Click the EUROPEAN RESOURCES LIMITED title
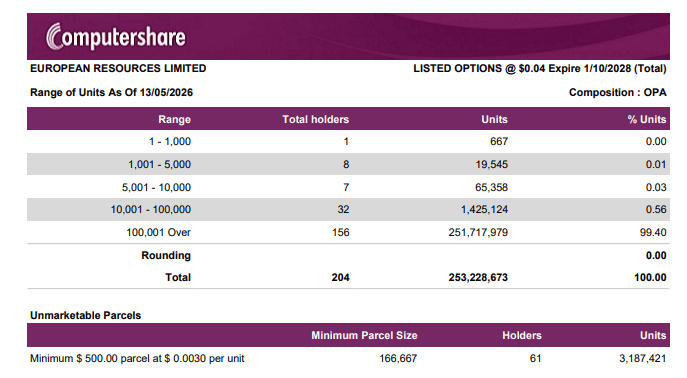Viewport: 687px width, 378px height. pos(118,68)
